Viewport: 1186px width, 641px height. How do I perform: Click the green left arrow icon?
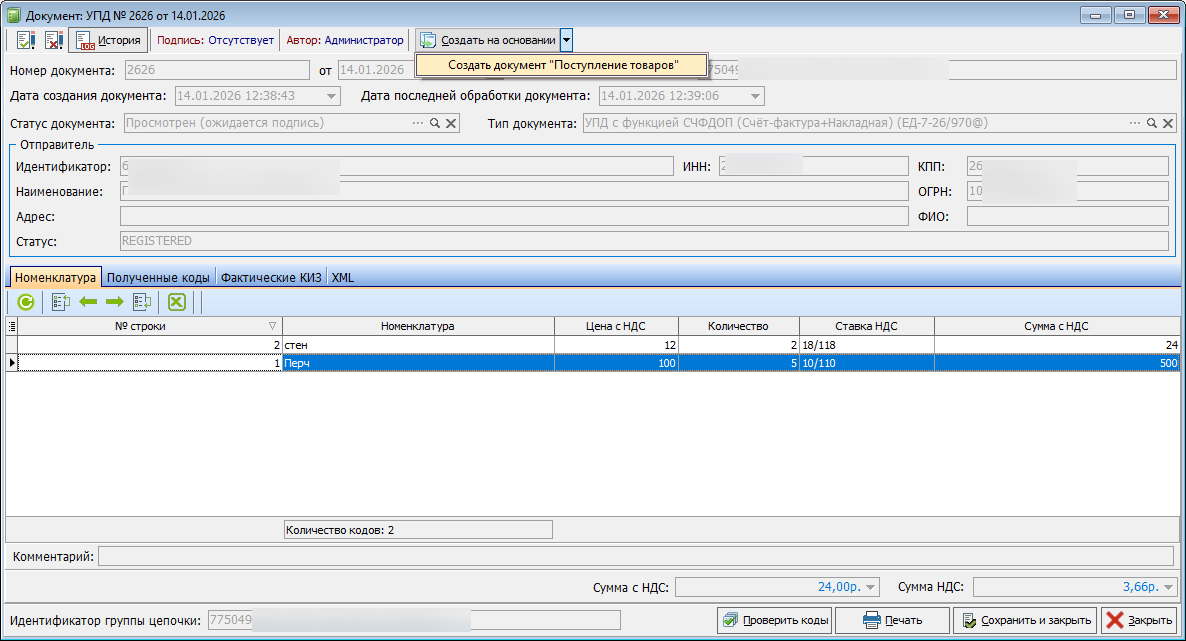click(x=88, y=301)
